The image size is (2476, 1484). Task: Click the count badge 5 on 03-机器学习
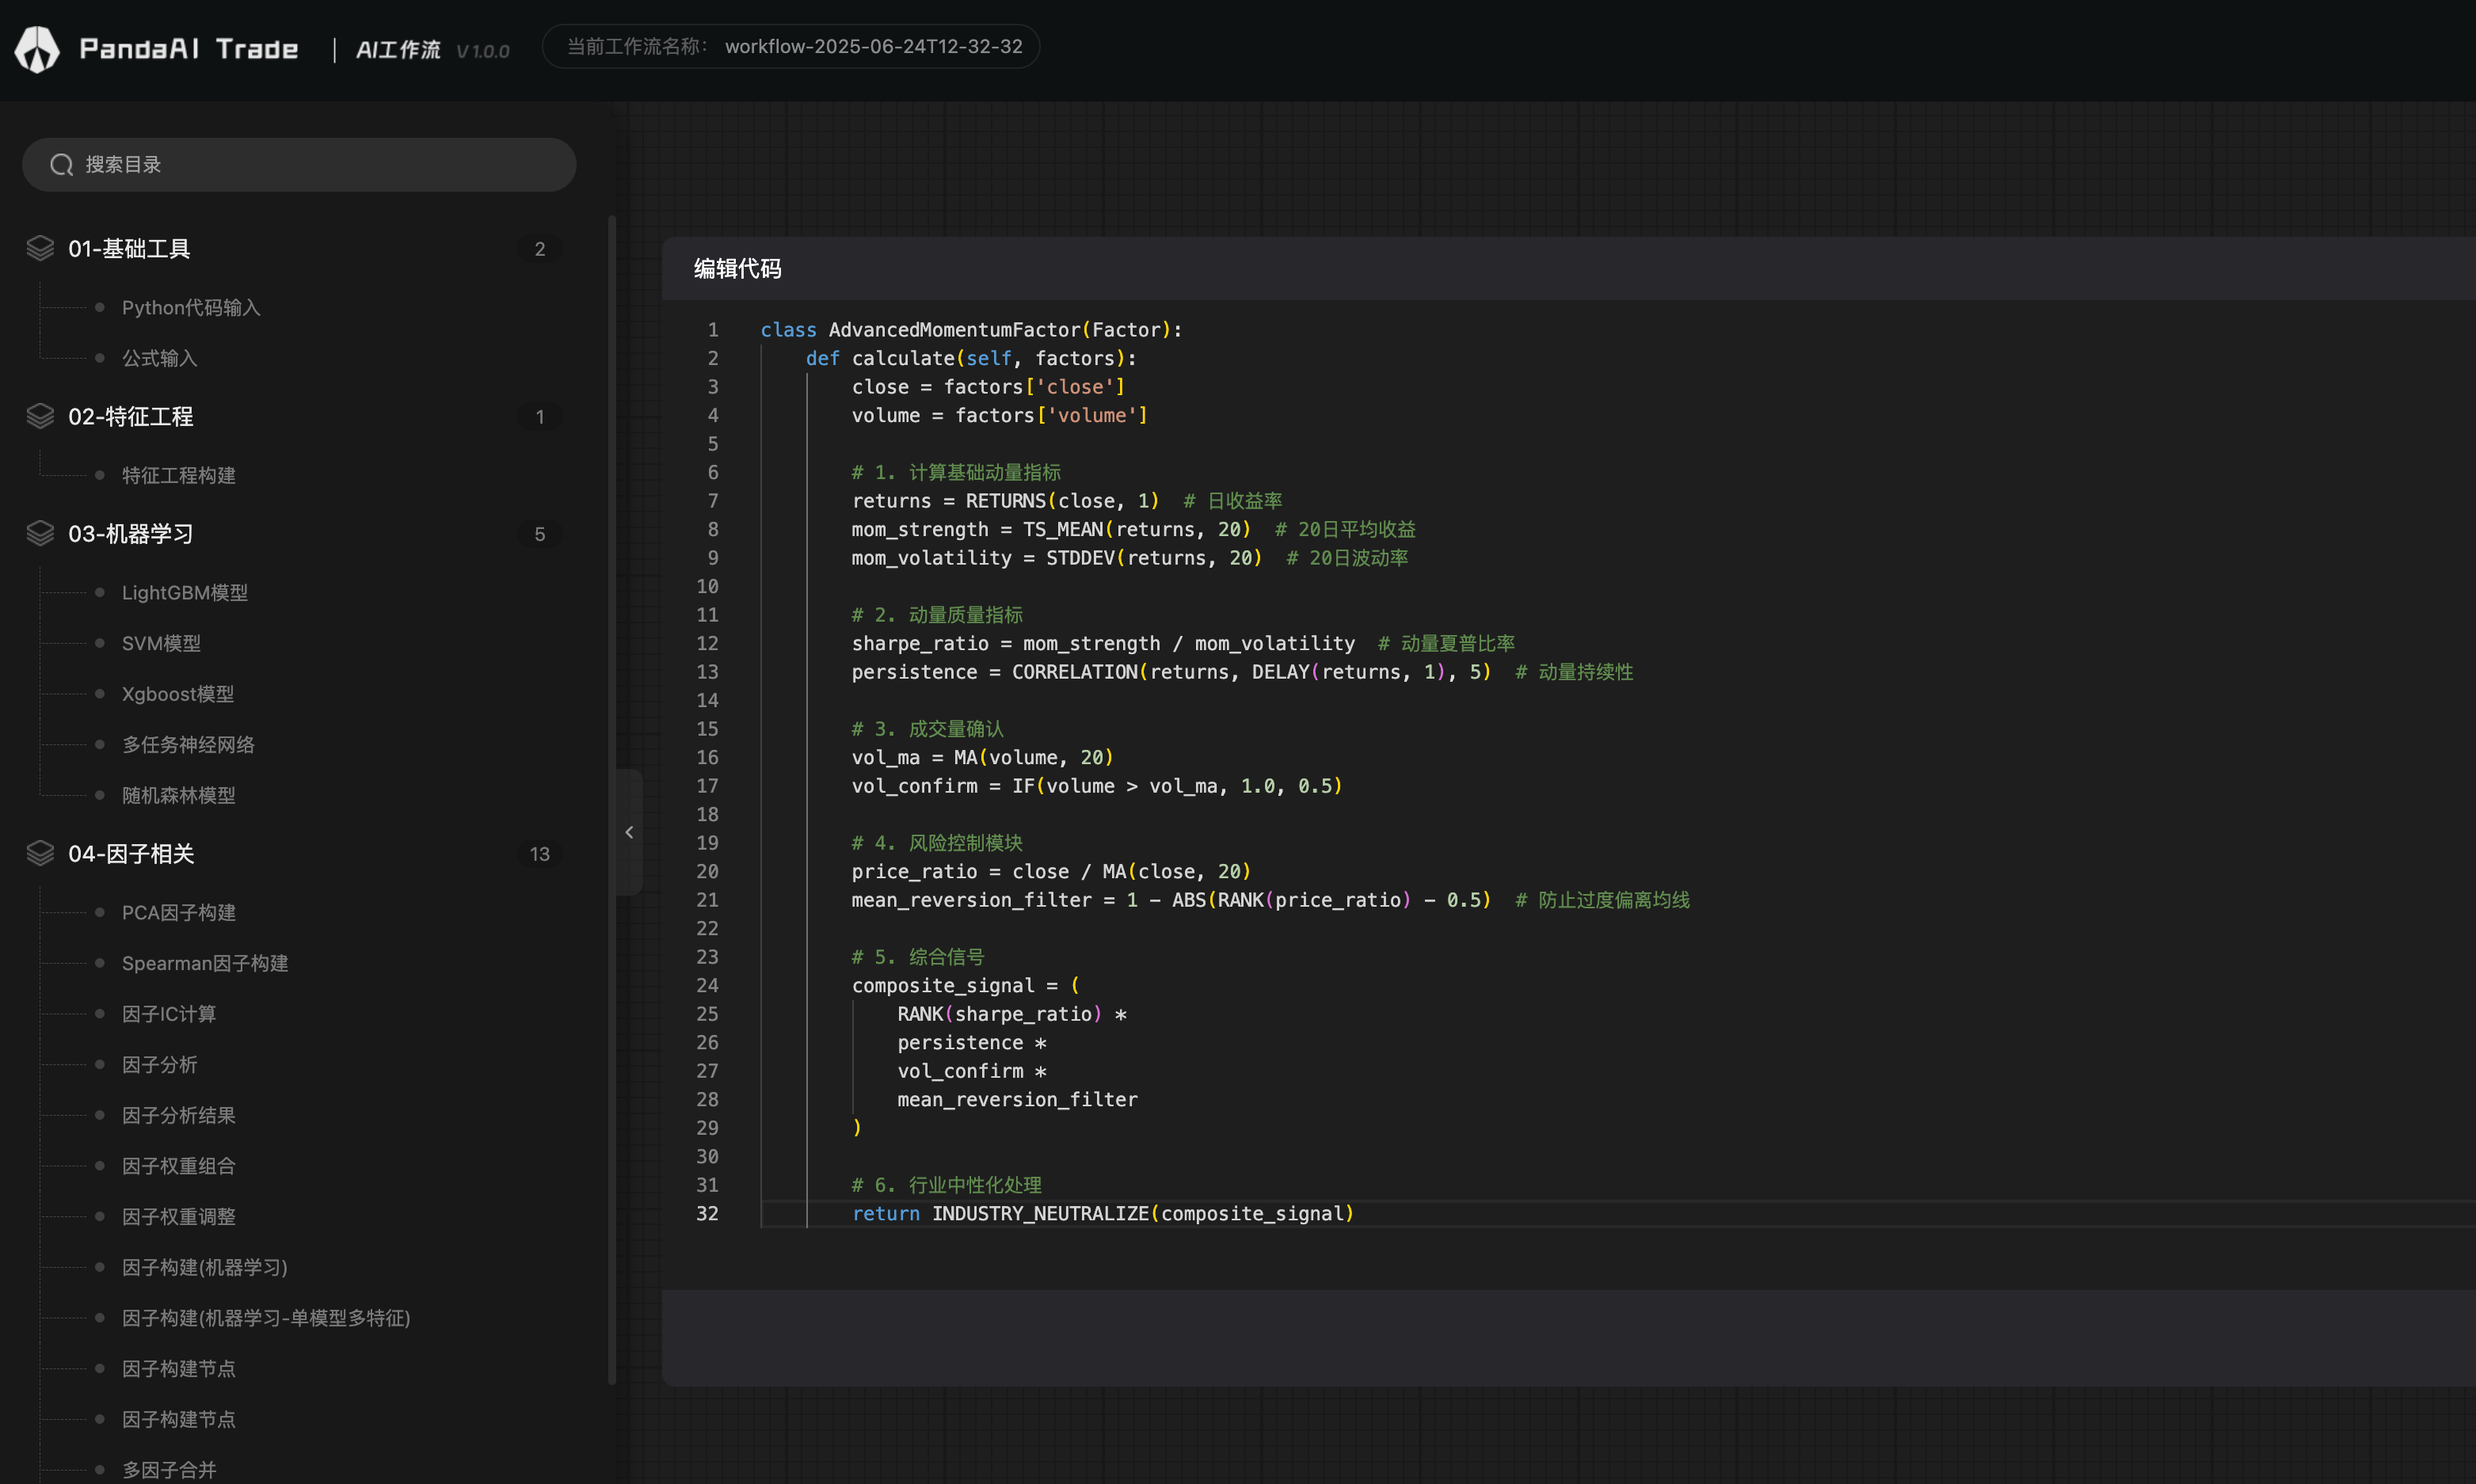[540, 534]
